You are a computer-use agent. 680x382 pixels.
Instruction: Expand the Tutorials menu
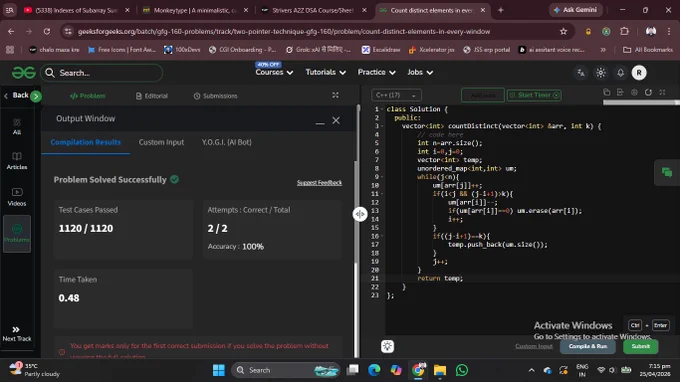[x=325, y=72]
